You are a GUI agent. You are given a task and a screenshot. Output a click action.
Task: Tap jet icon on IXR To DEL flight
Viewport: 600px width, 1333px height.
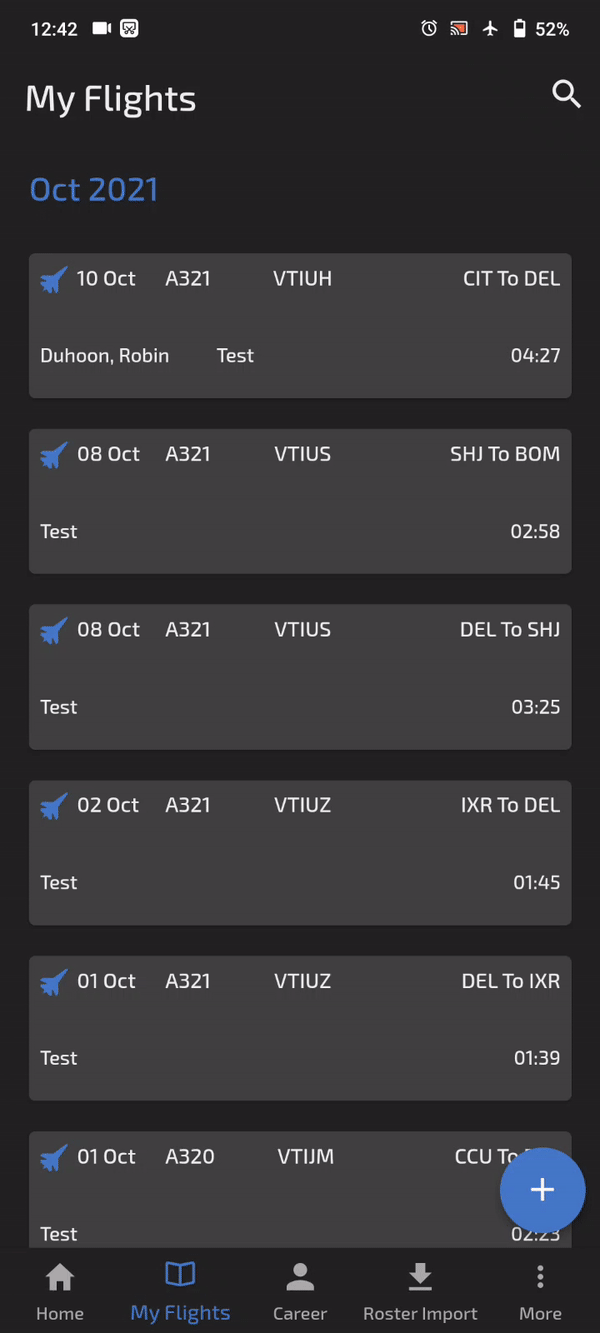(54, 807)
